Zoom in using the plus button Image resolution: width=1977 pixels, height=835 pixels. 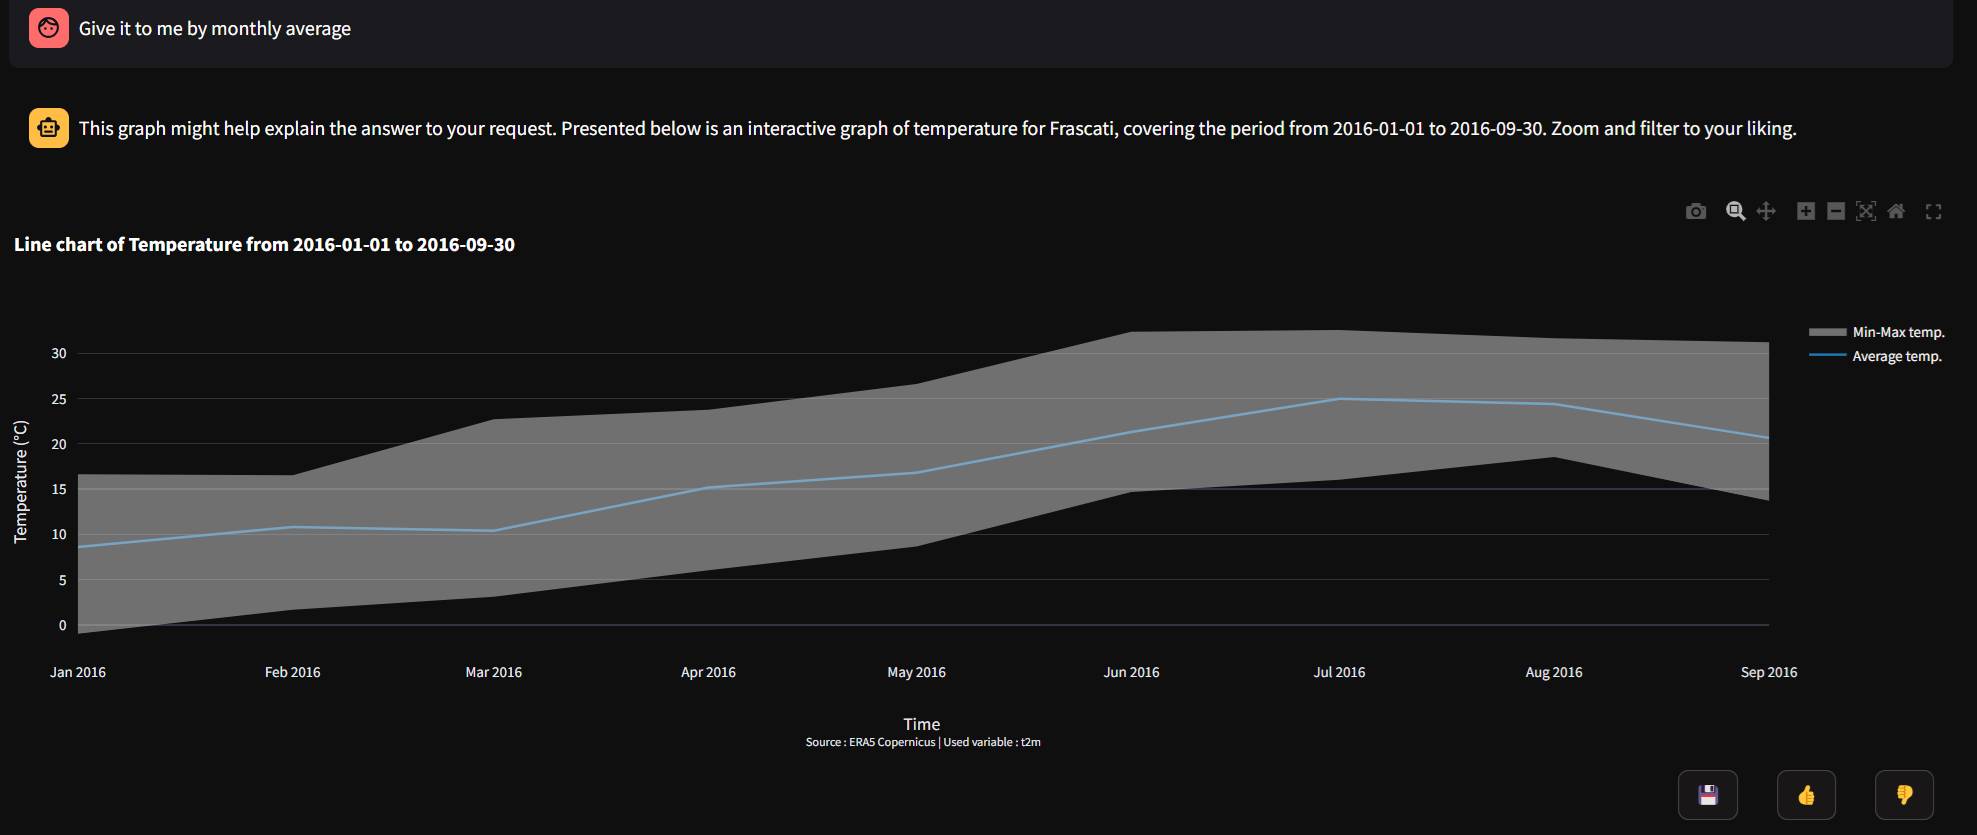click(1805, 211)
